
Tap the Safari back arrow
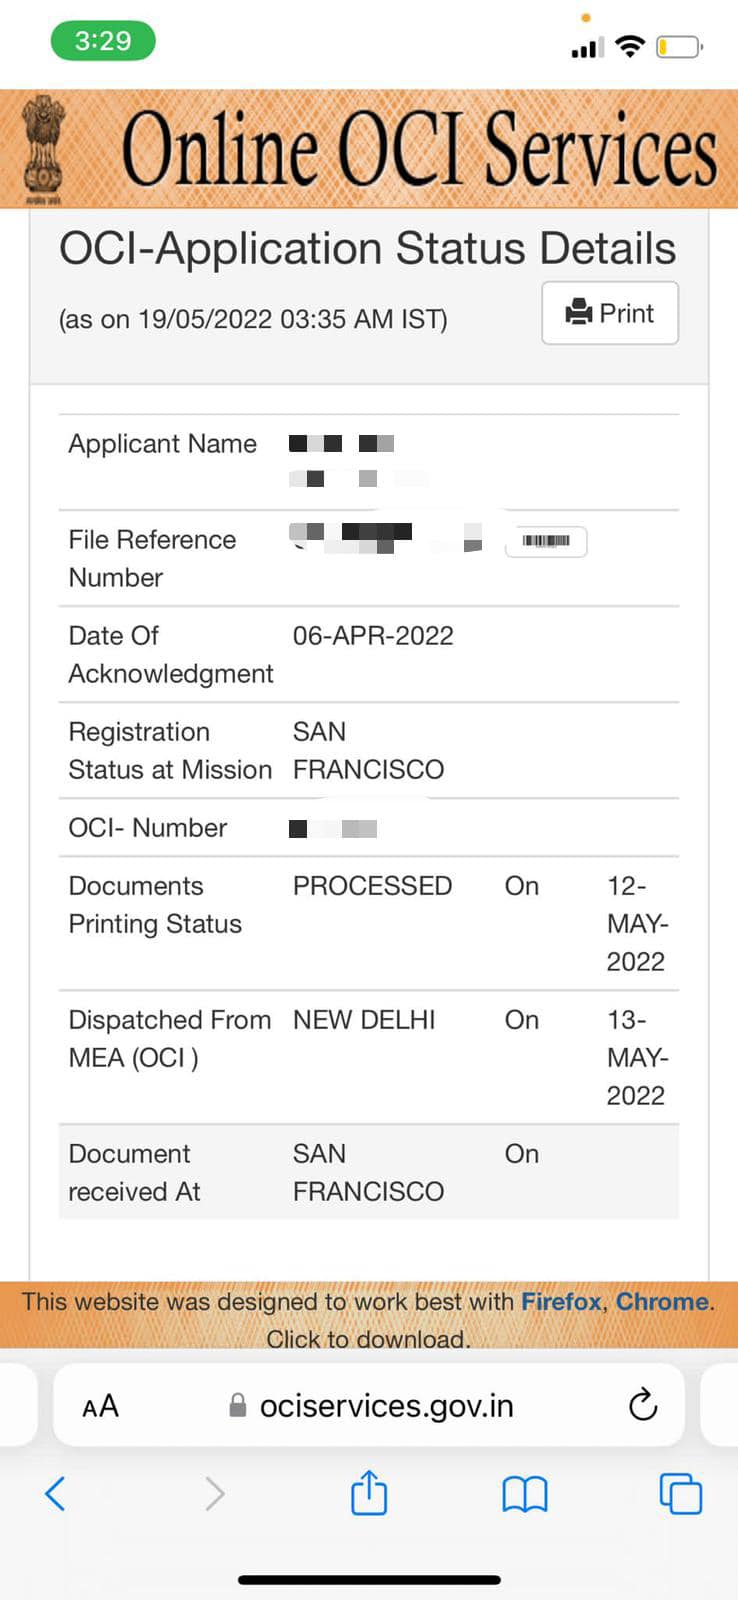click(x=56, y=1494)
